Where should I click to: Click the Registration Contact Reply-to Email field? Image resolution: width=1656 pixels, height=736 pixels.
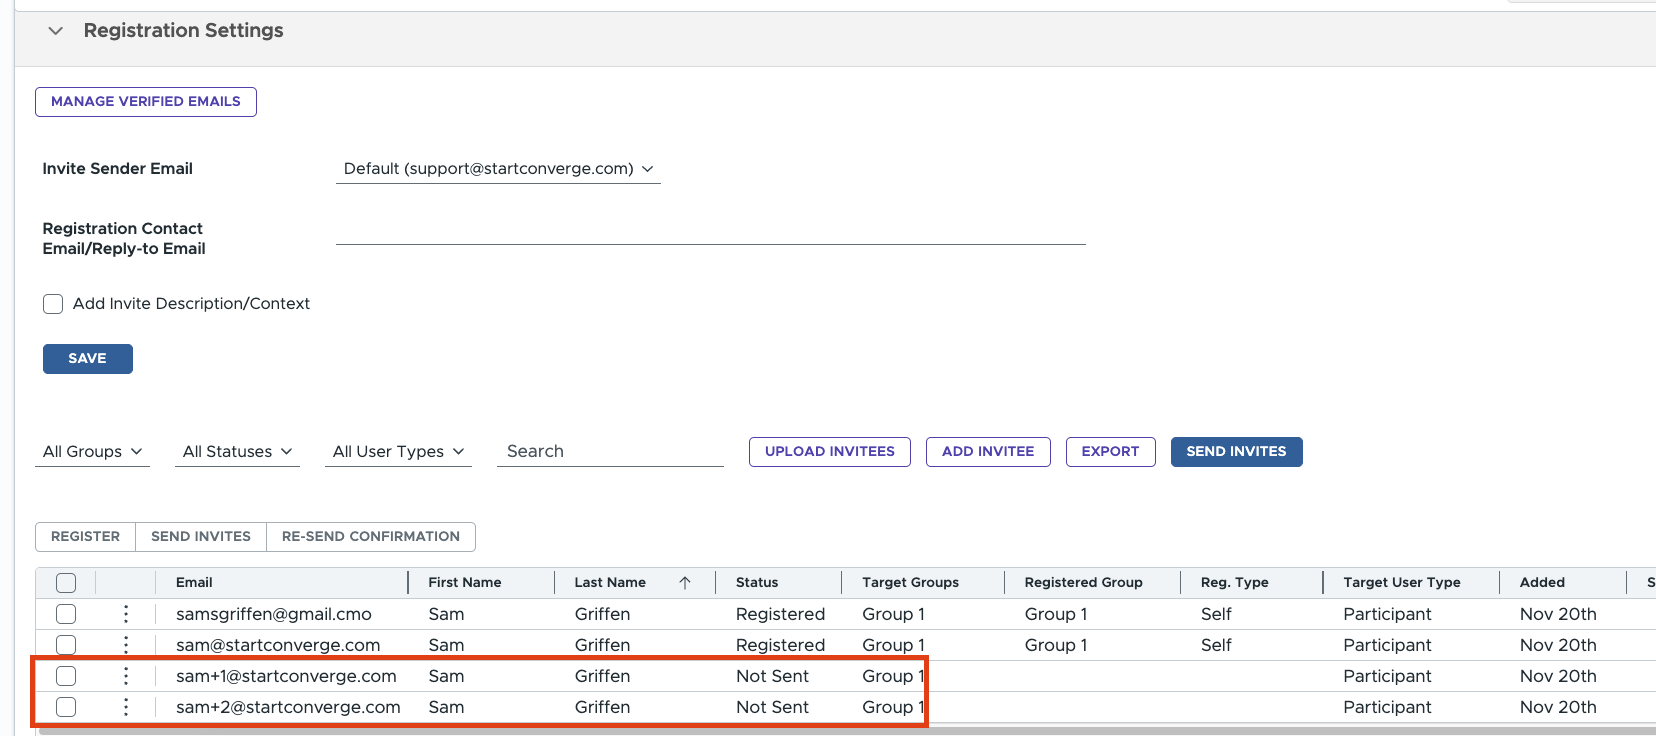coord(710,230)
